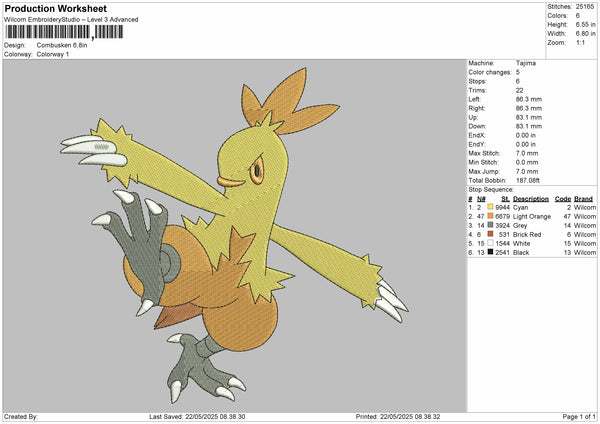Click the Trims value '22'
Image resolution: width=600 pixels, height=424 pixels.
tap(519, 90)
